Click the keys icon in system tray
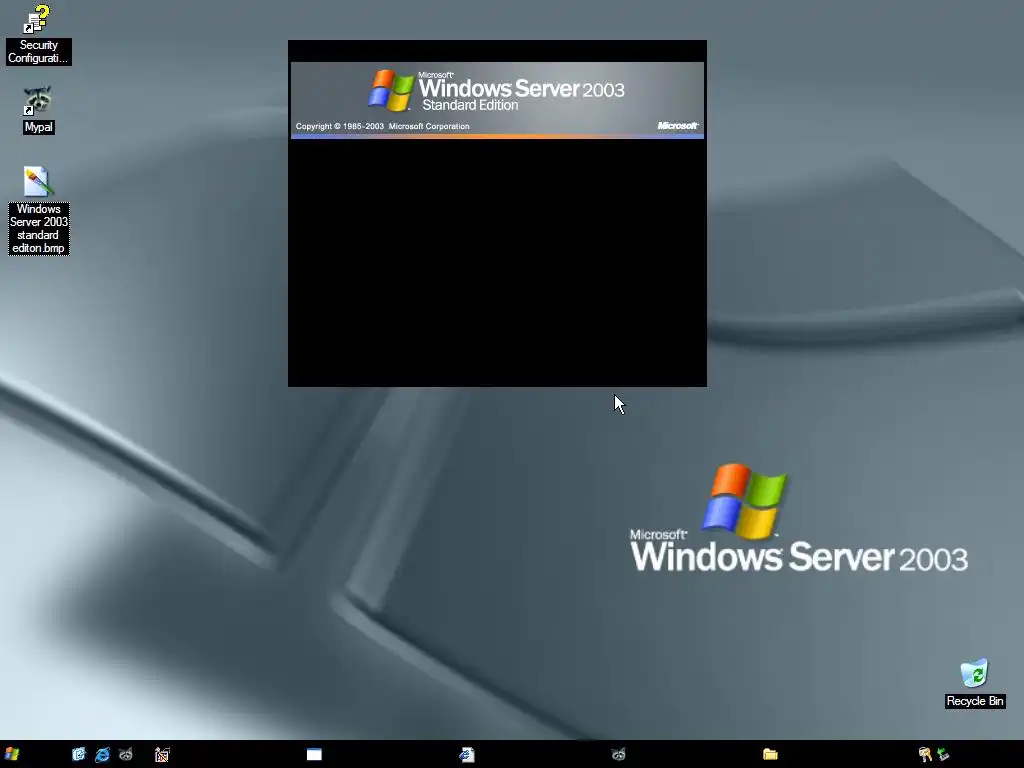The height and width of the screenshot is (768, 1024). click(x=925, y=754)
